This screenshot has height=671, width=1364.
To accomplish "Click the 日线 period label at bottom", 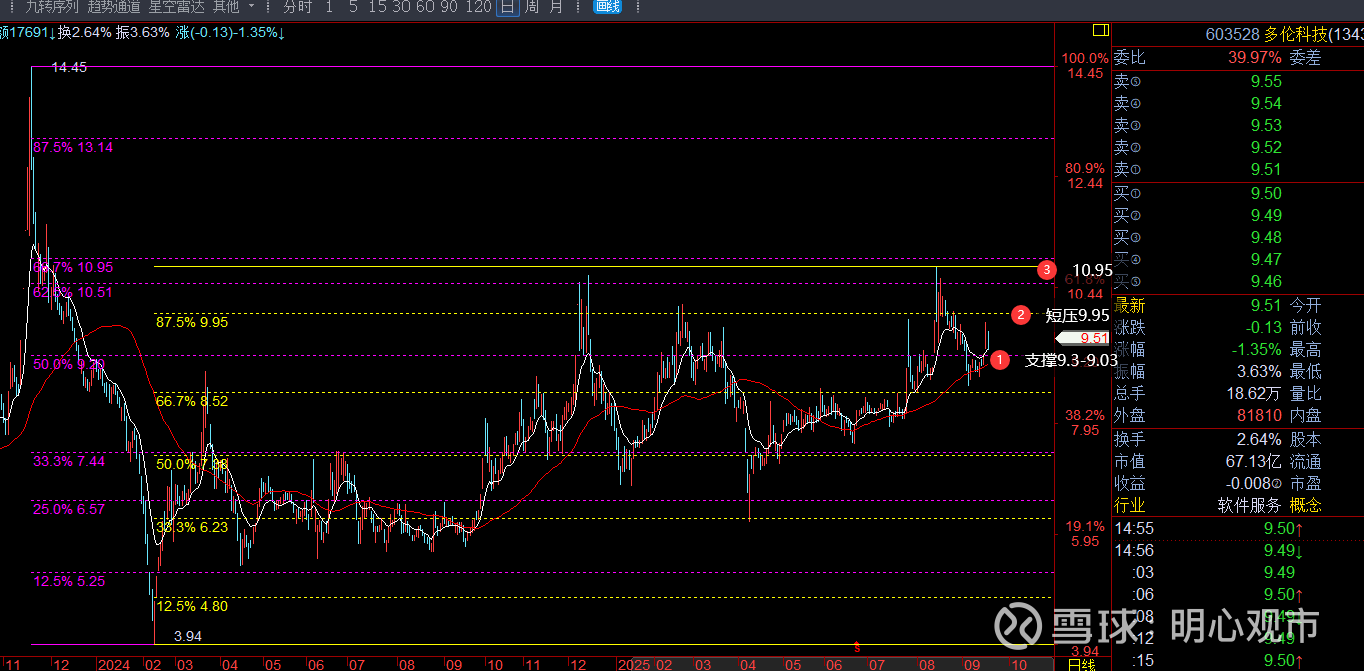I will (x=1081, y=664).
